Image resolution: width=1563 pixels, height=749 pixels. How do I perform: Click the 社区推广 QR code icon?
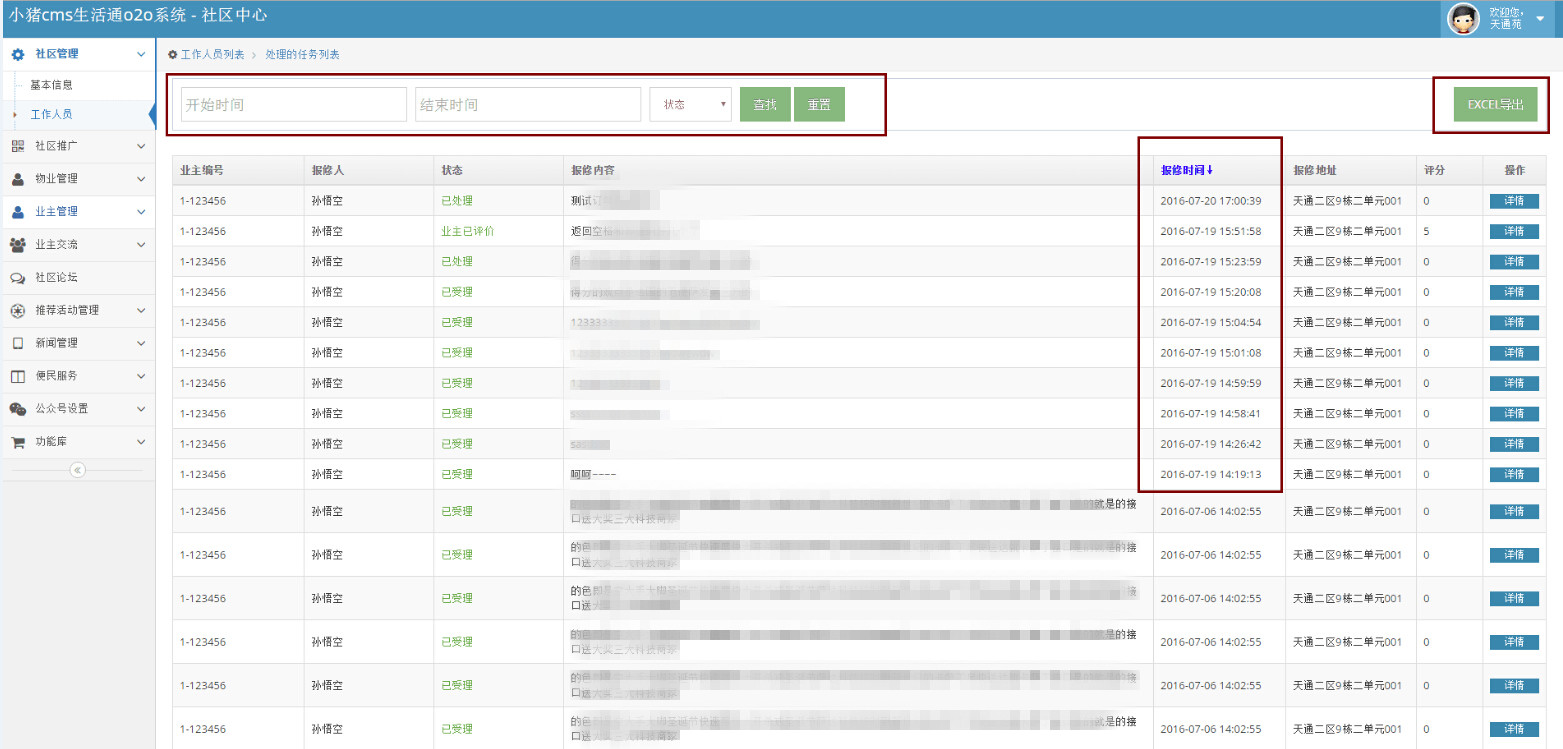tap(18, 146)
